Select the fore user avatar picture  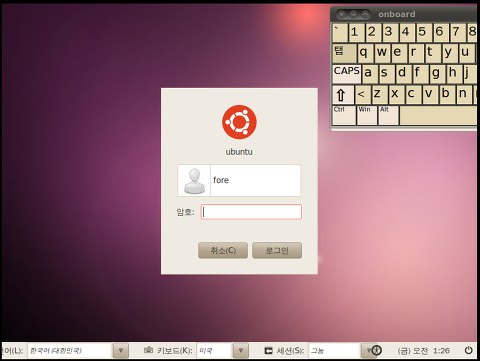tap(194, 180)
